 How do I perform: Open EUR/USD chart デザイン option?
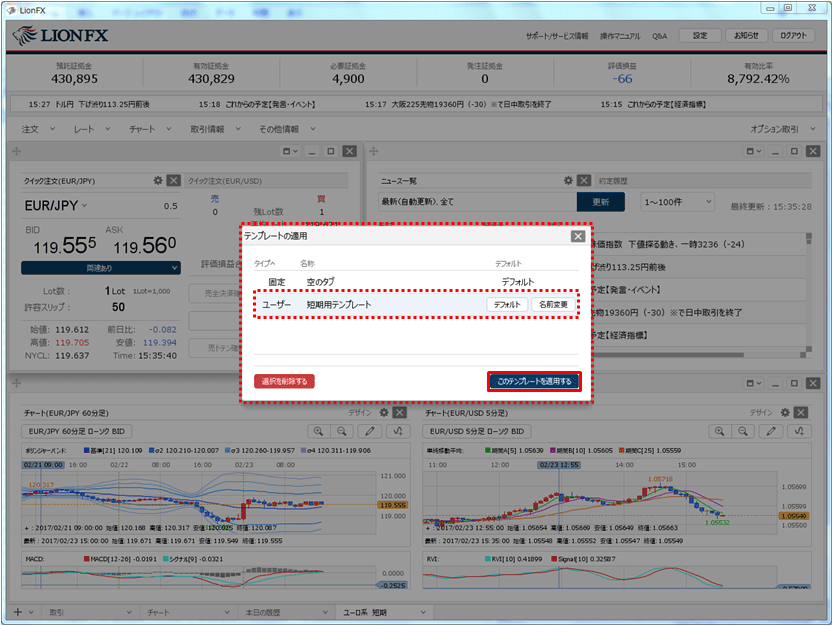pos(761,413)
